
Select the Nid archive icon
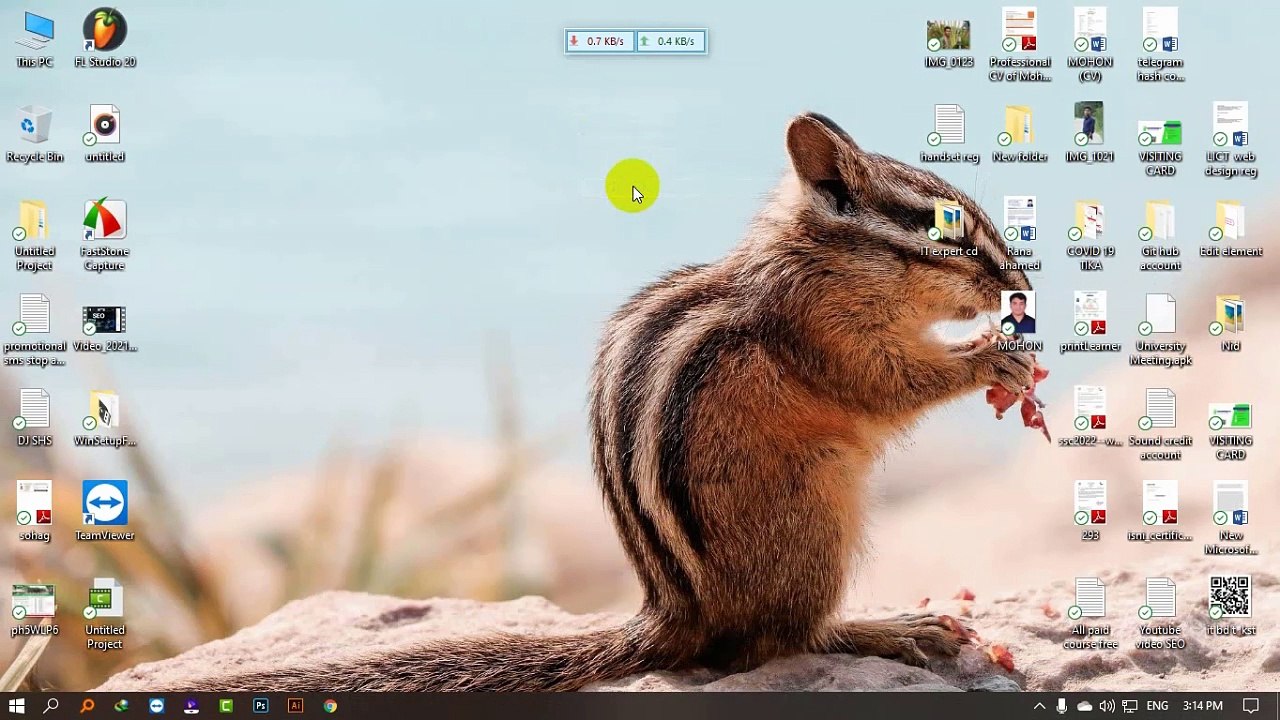click(x=1230, y=322)
